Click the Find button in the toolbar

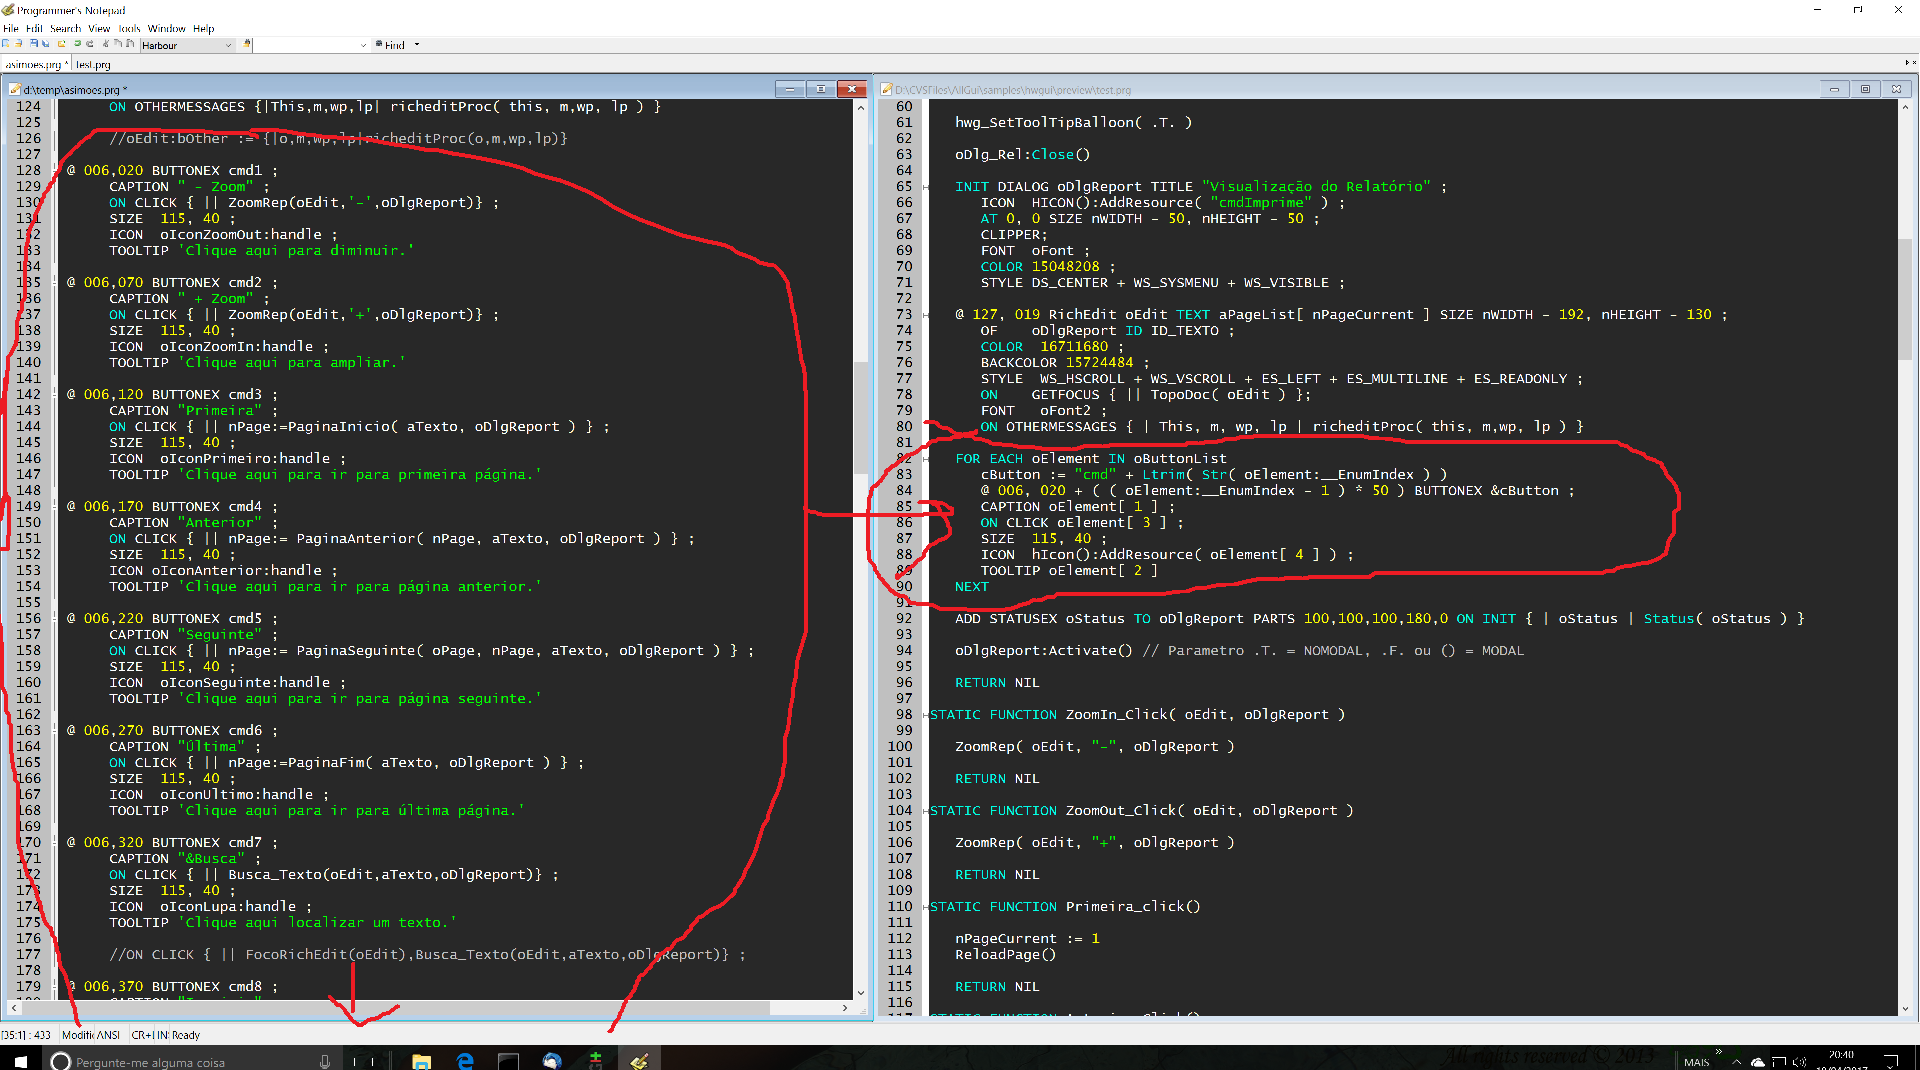pyautogui.click(x=391, y=45)
